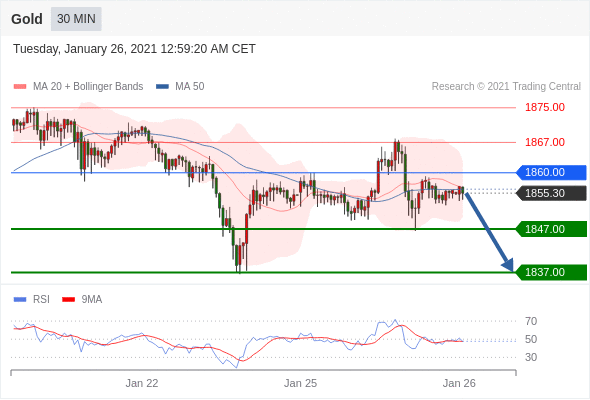Click the MA 20 + Bollinger Bands legend label
This screenshot has height=400, width=590.
(x=88, y=87)
